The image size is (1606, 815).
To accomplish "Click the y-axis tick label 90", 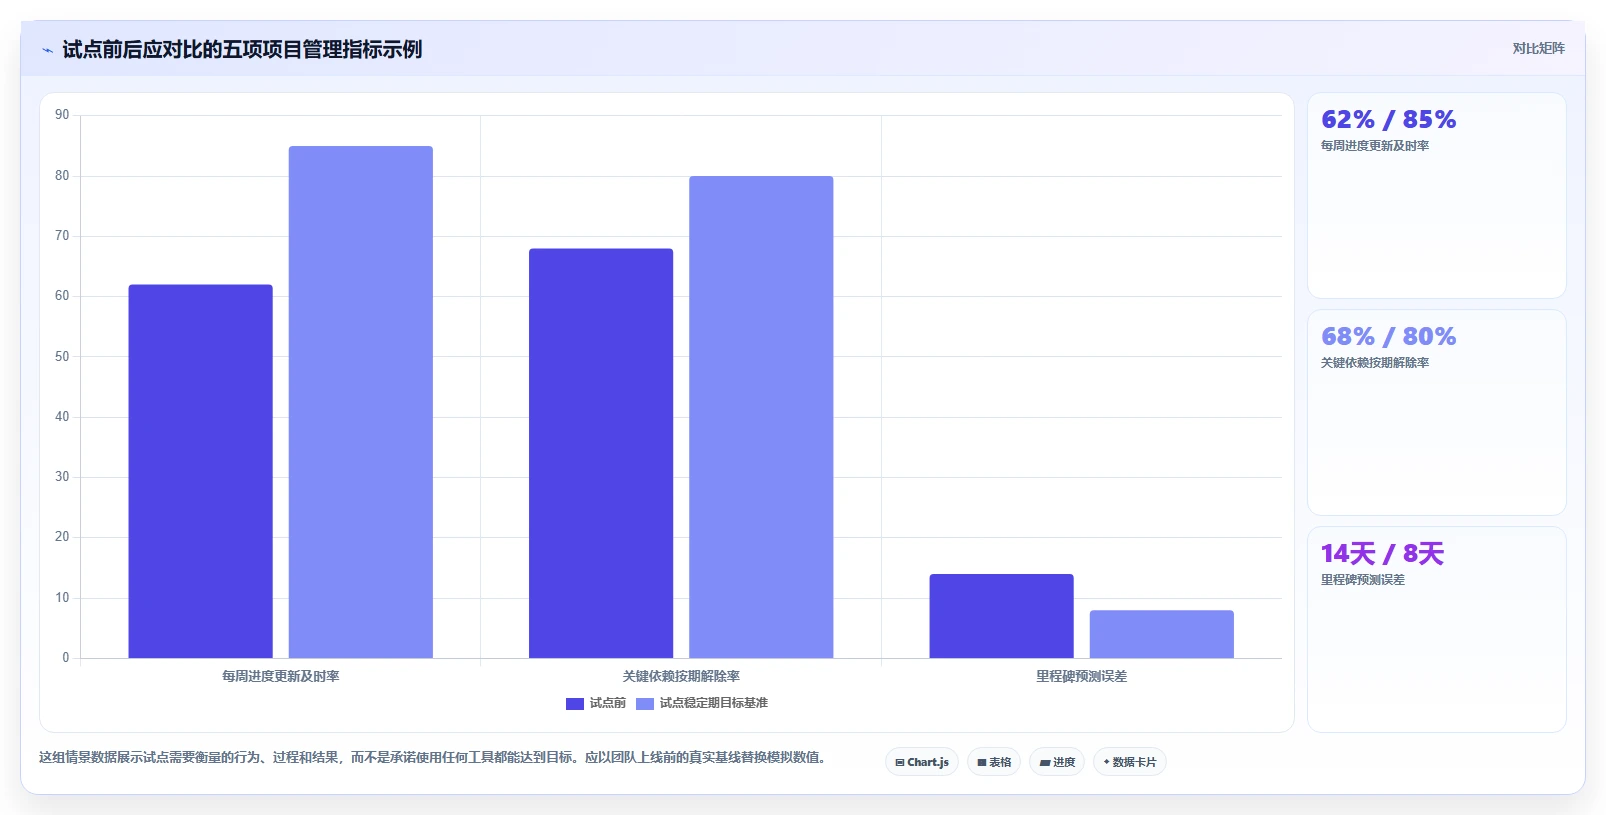I will [x=62, y=115].
